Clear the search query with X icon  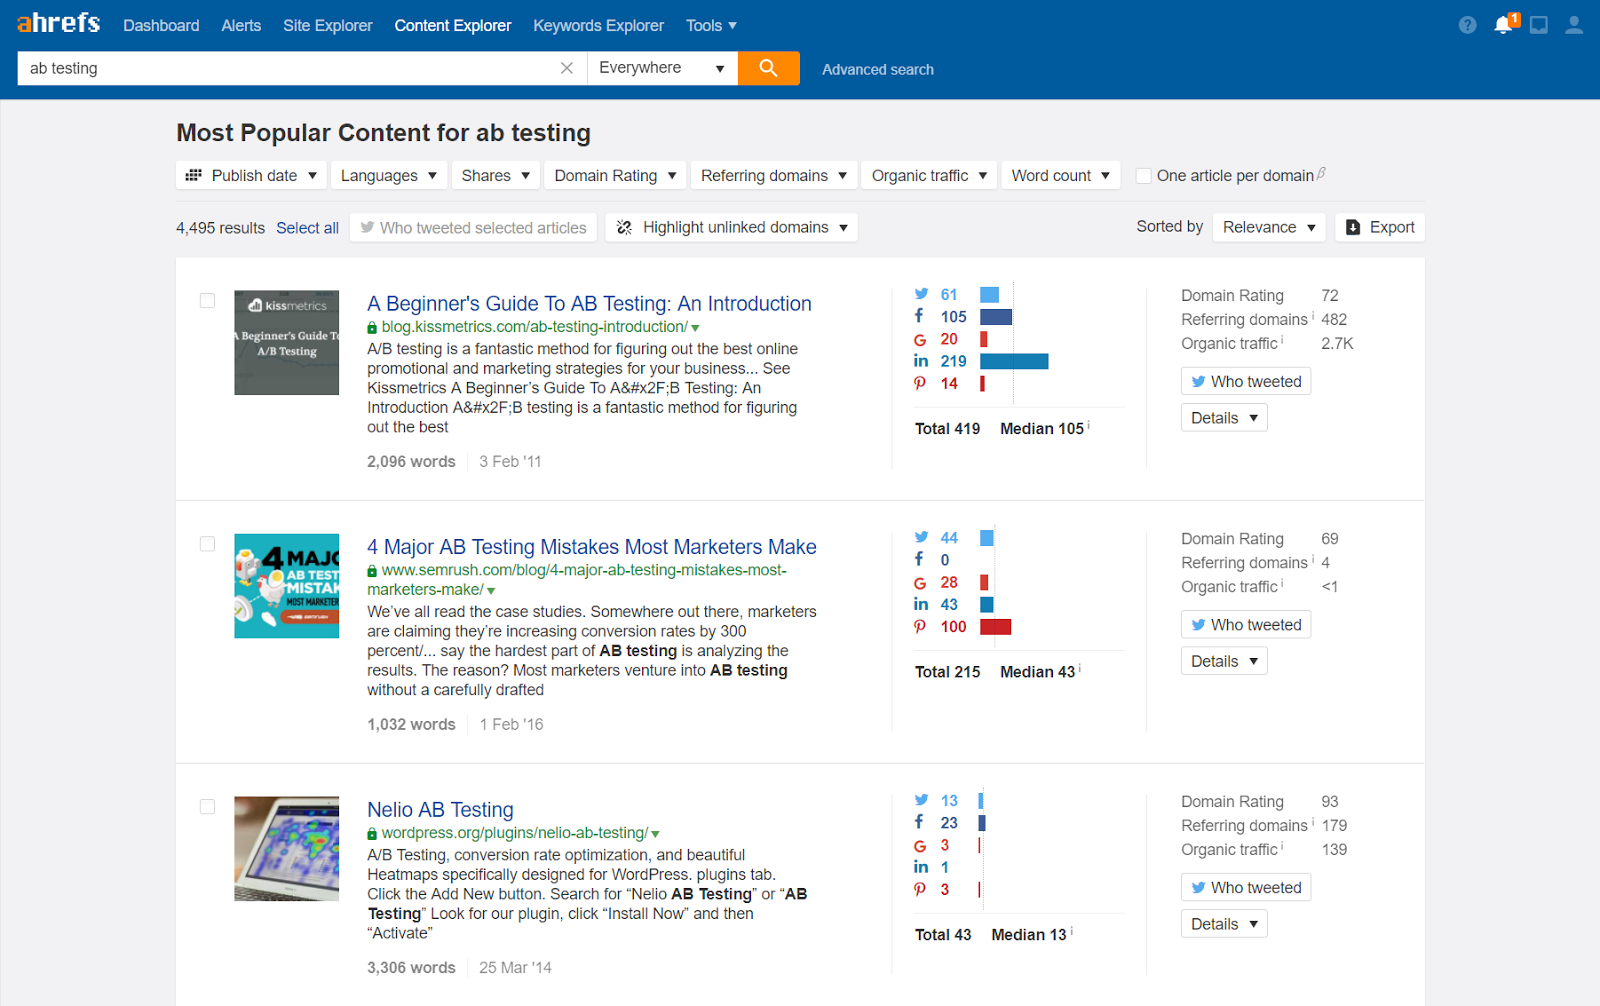[567, 68]
